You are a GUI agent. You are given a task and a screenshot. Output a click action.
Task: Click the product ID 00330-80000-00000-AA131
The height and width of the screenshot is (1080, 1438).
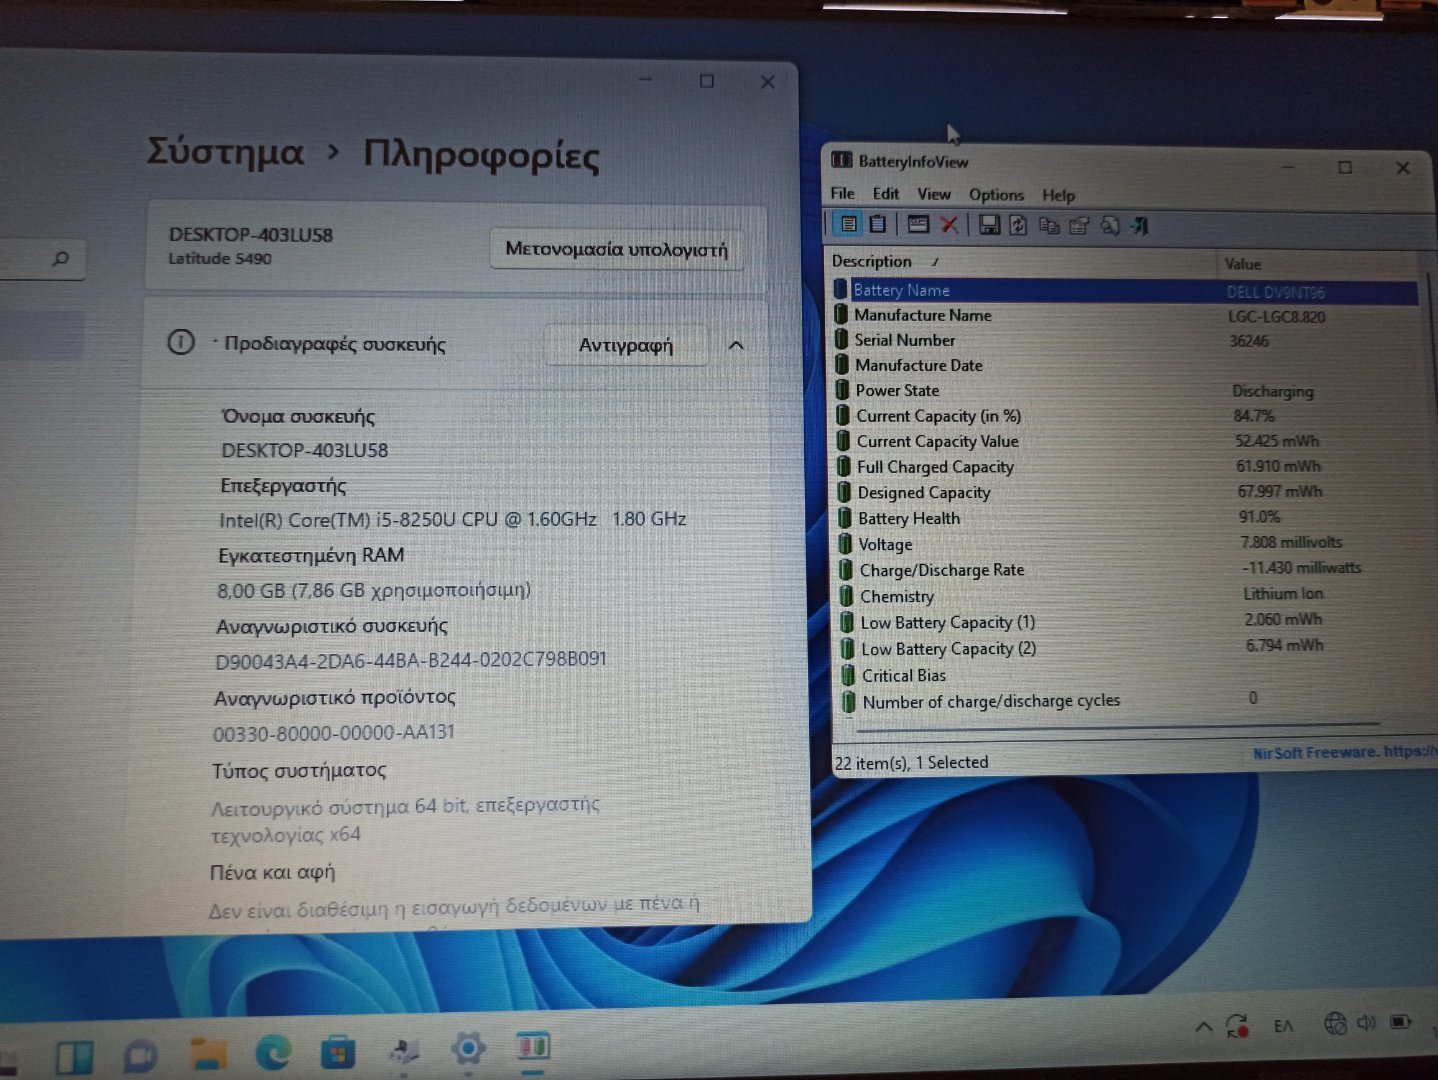[333, 733]
